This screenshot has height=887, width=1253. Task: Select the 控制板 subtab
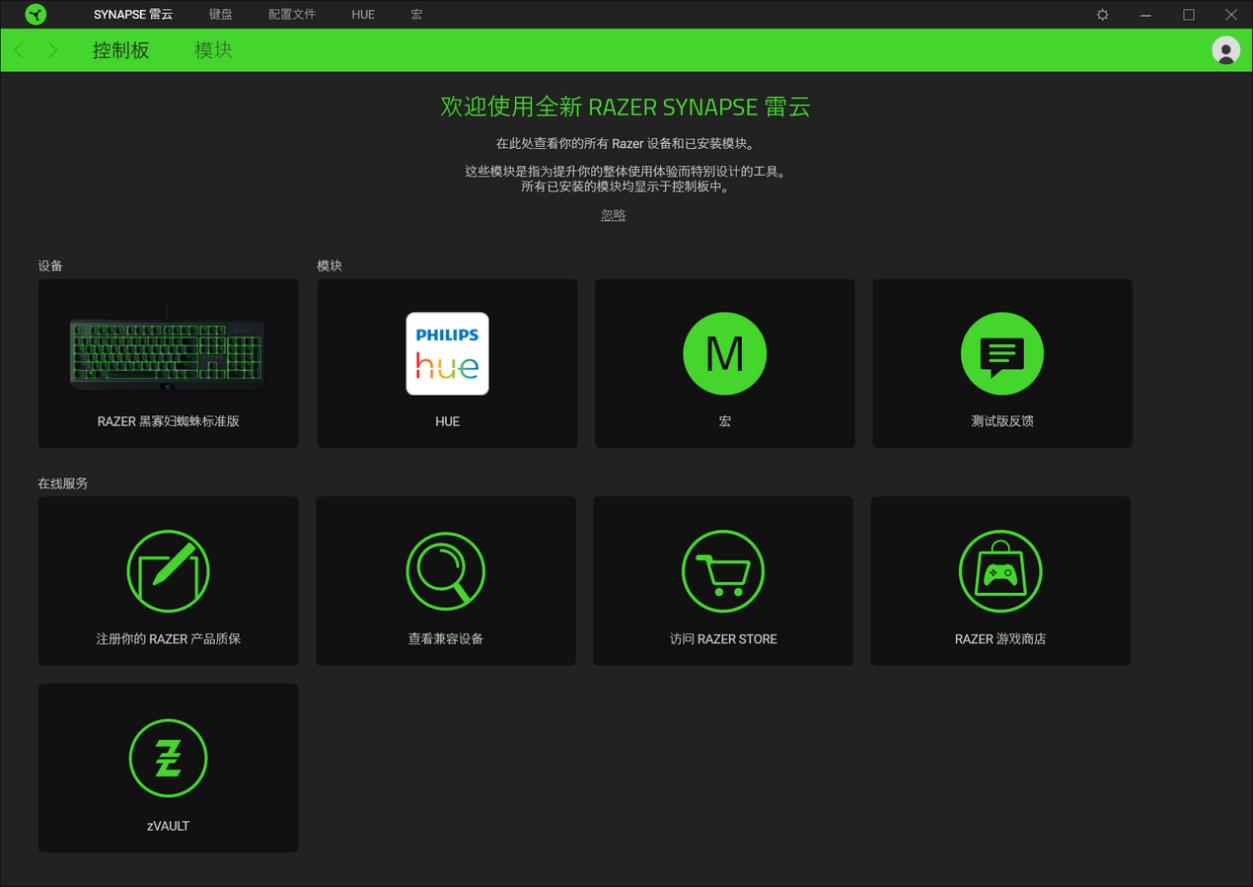point(121,50)
